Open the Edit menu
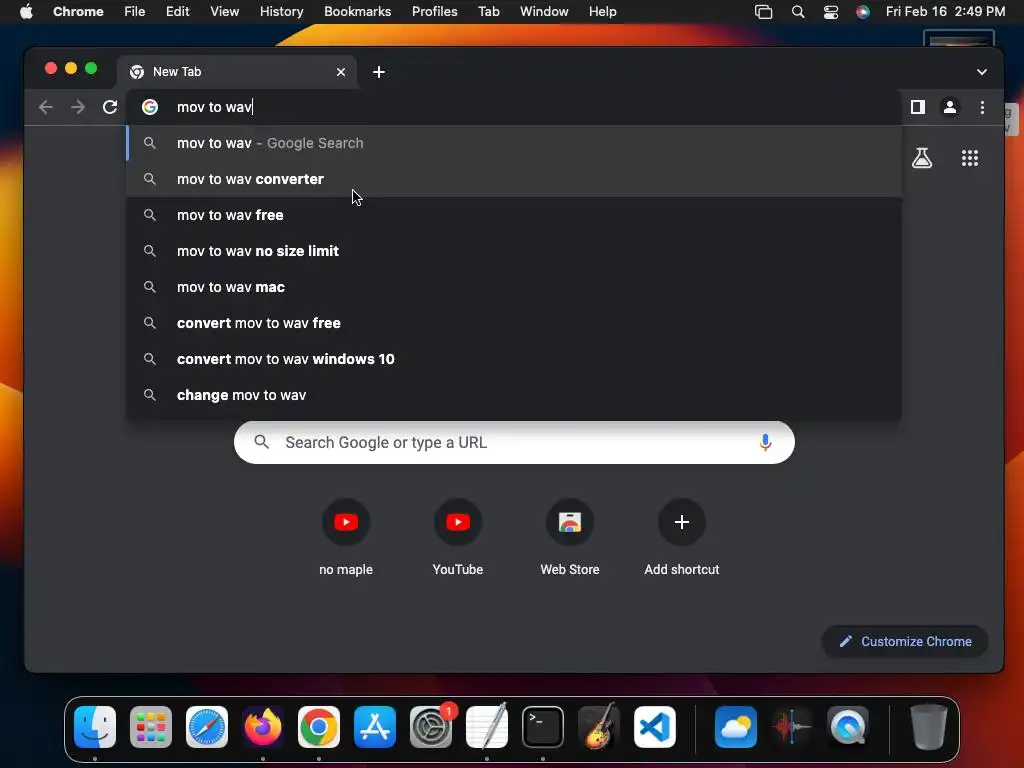The width and height of the screenshot is (1024, 768). click(178, 12)
